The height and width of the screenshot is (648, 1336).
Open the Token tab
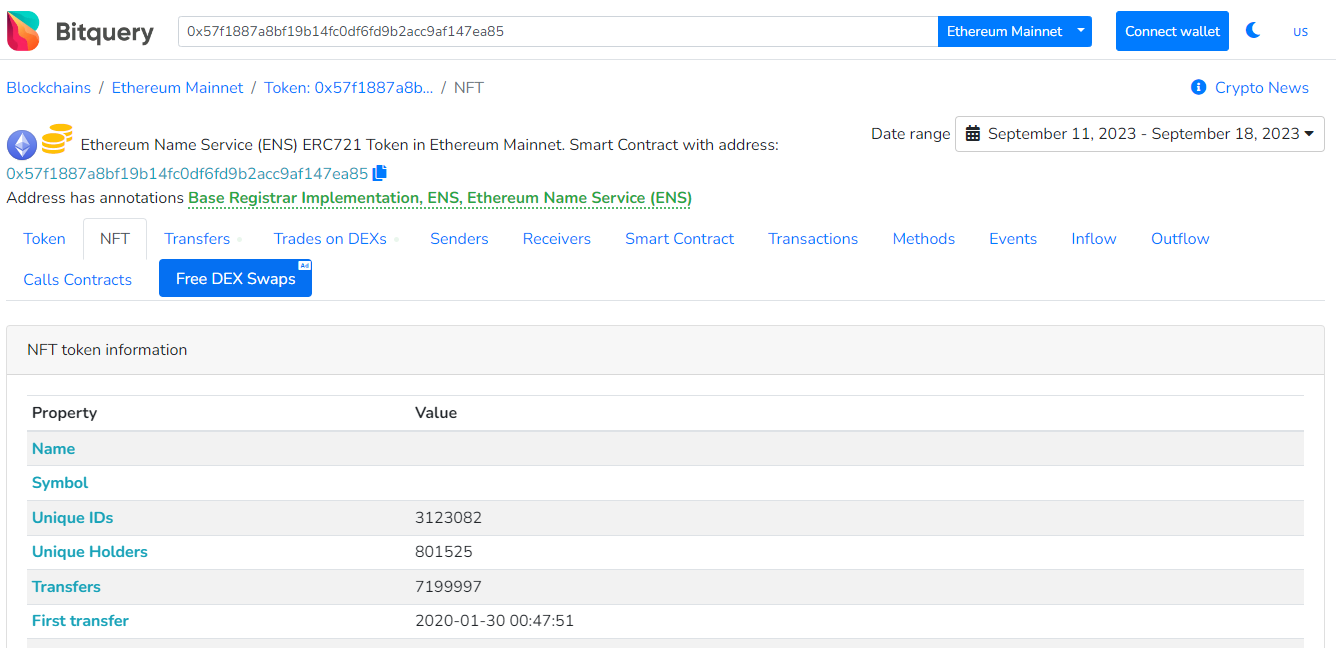pyautogui.click(x=45, y=238)
